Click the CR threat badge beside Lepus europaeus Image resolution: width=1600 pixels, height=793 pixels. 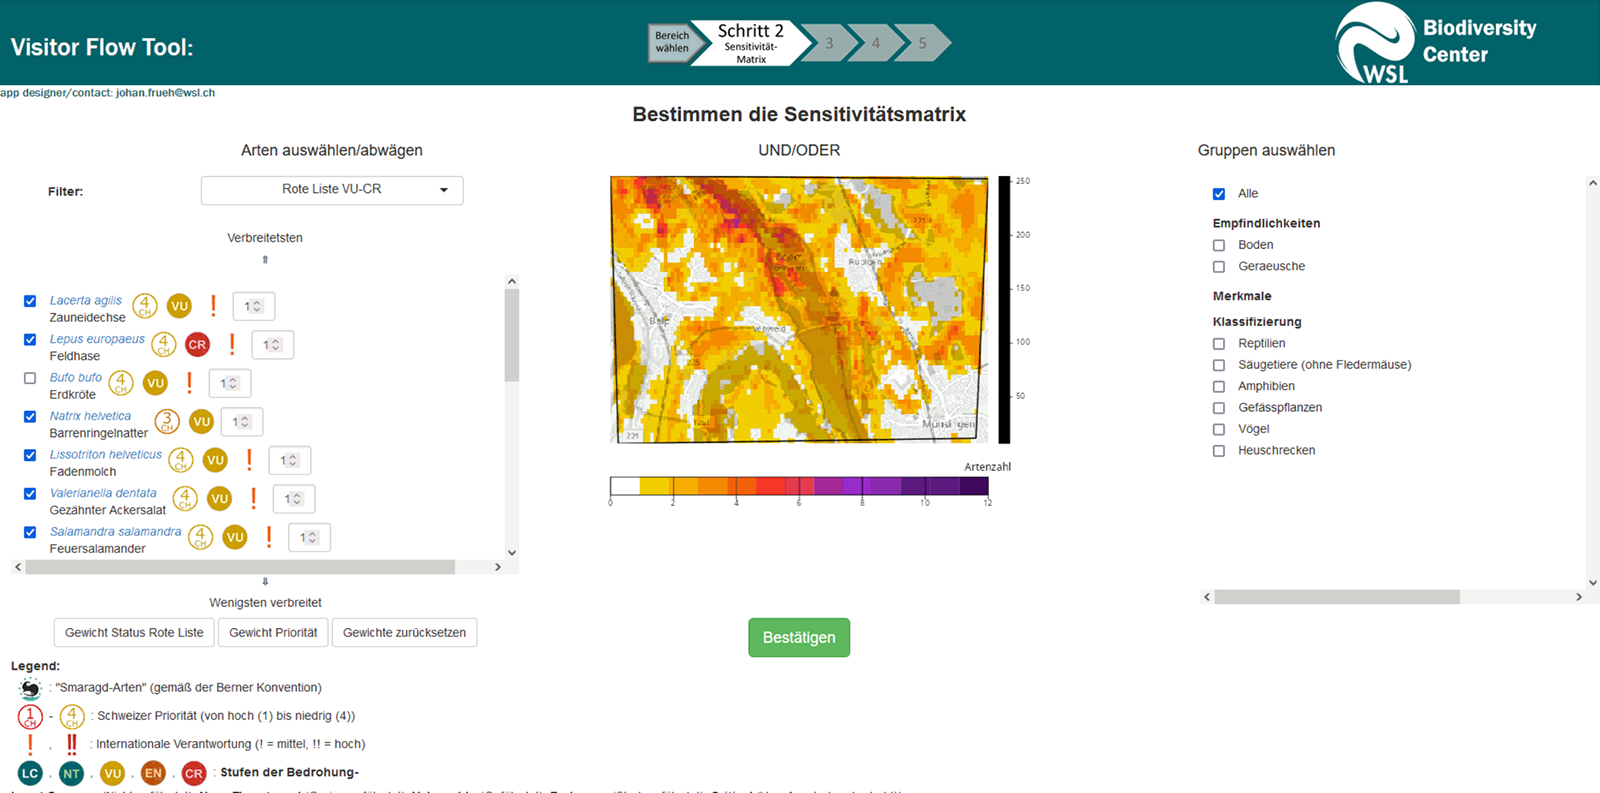[197, 345]
